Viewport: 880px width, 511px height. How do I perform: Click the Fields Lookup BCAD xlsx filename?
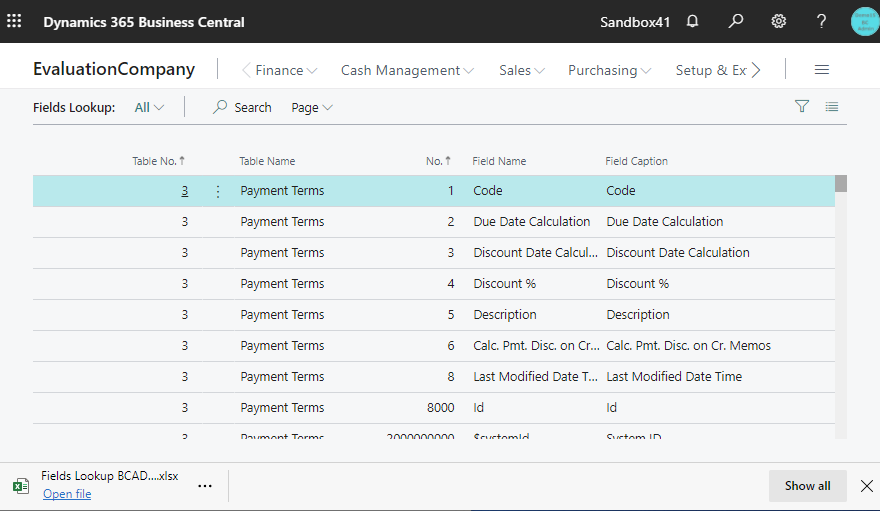point(109,476)
